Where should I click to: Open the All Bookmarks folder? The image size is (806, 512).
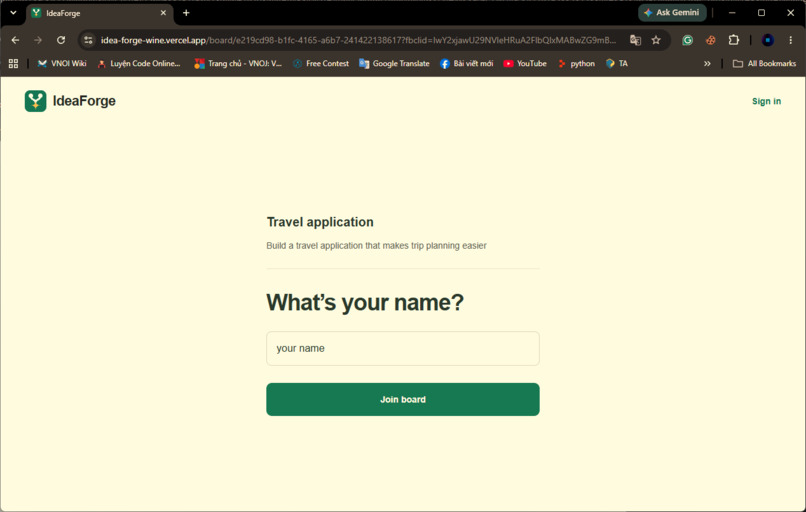[764, 64]
